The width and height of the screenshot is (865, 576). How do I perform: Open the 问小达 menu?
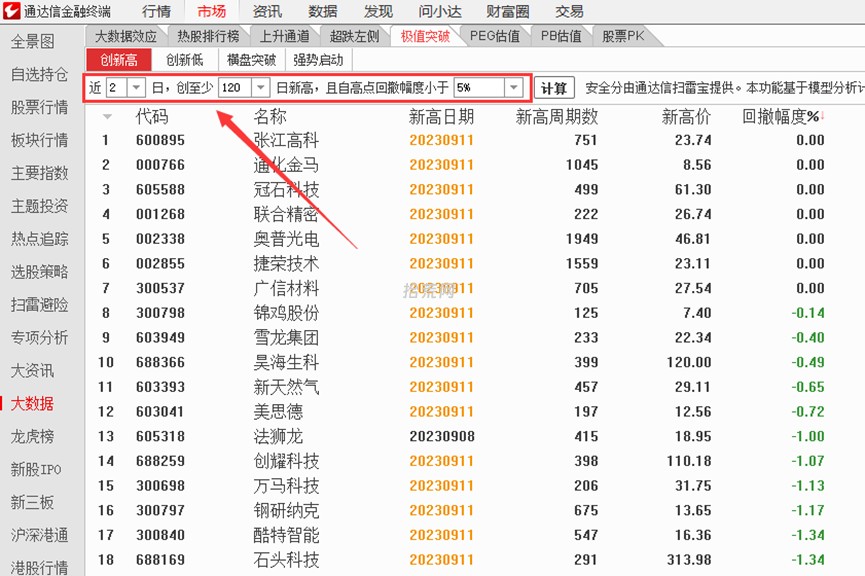coord(440,12)
